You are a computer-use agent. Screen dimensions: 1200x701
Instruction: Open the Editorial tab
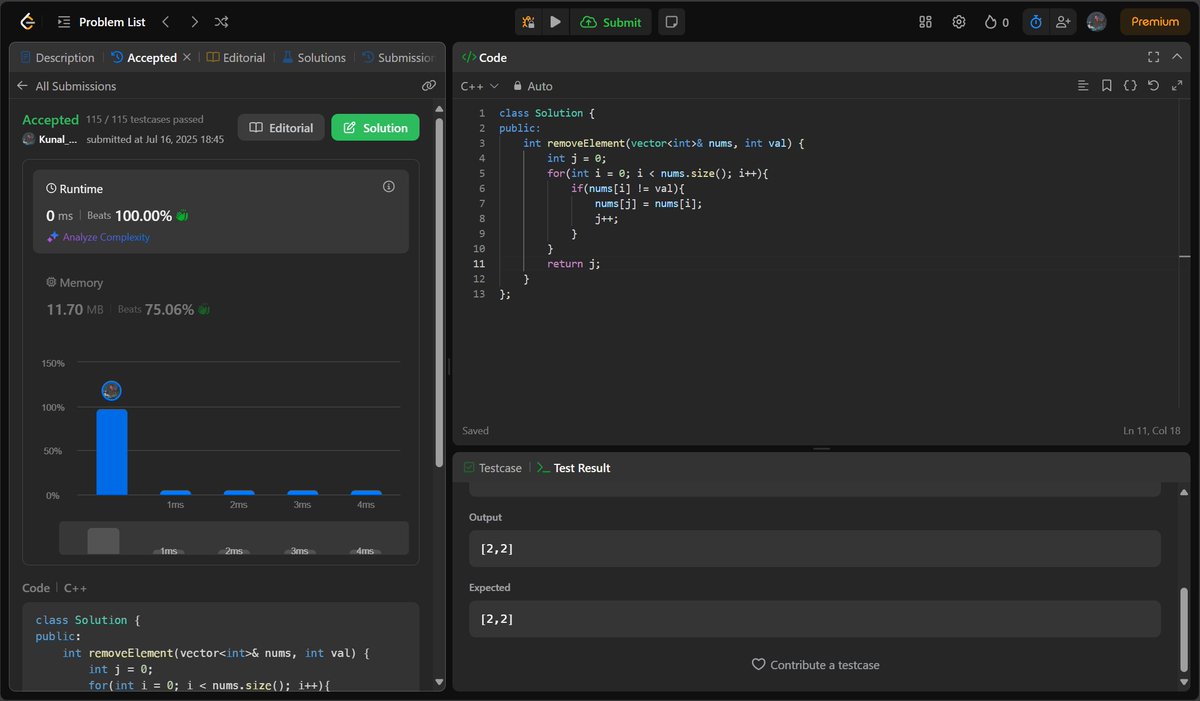(x=236, y=58)
